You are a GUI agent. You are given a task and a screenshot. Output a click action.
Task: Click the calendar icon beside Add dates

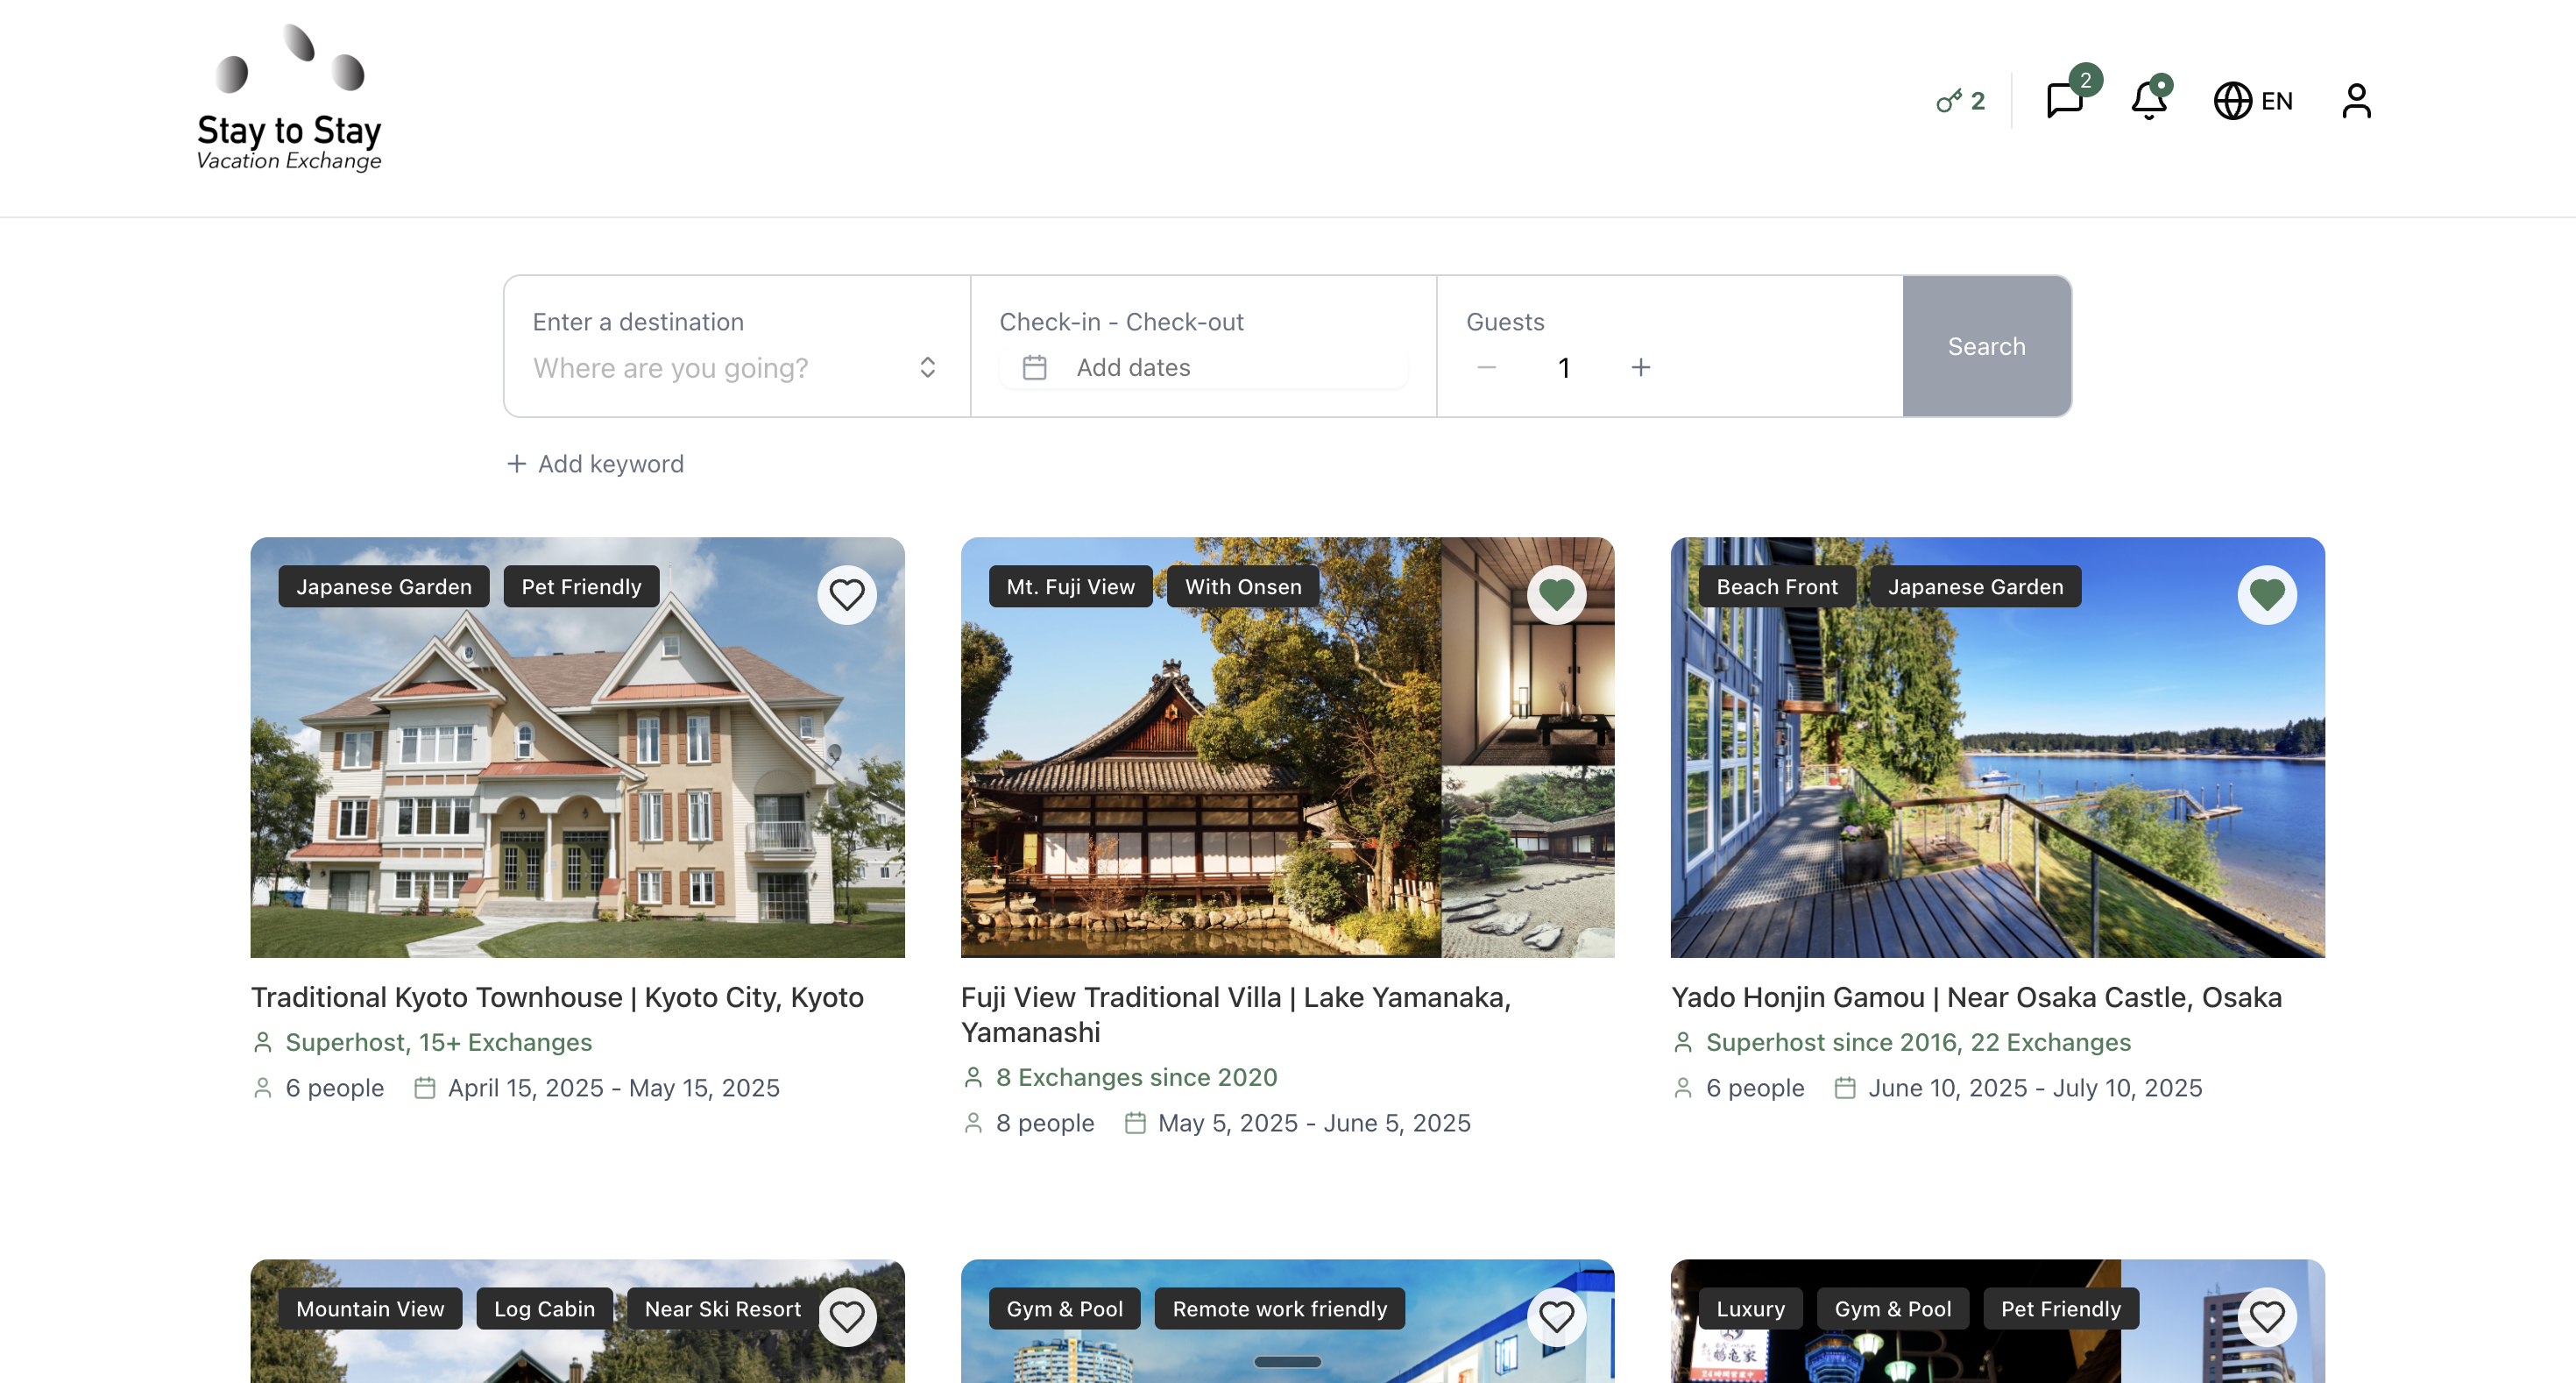(x=1034, y=368)
